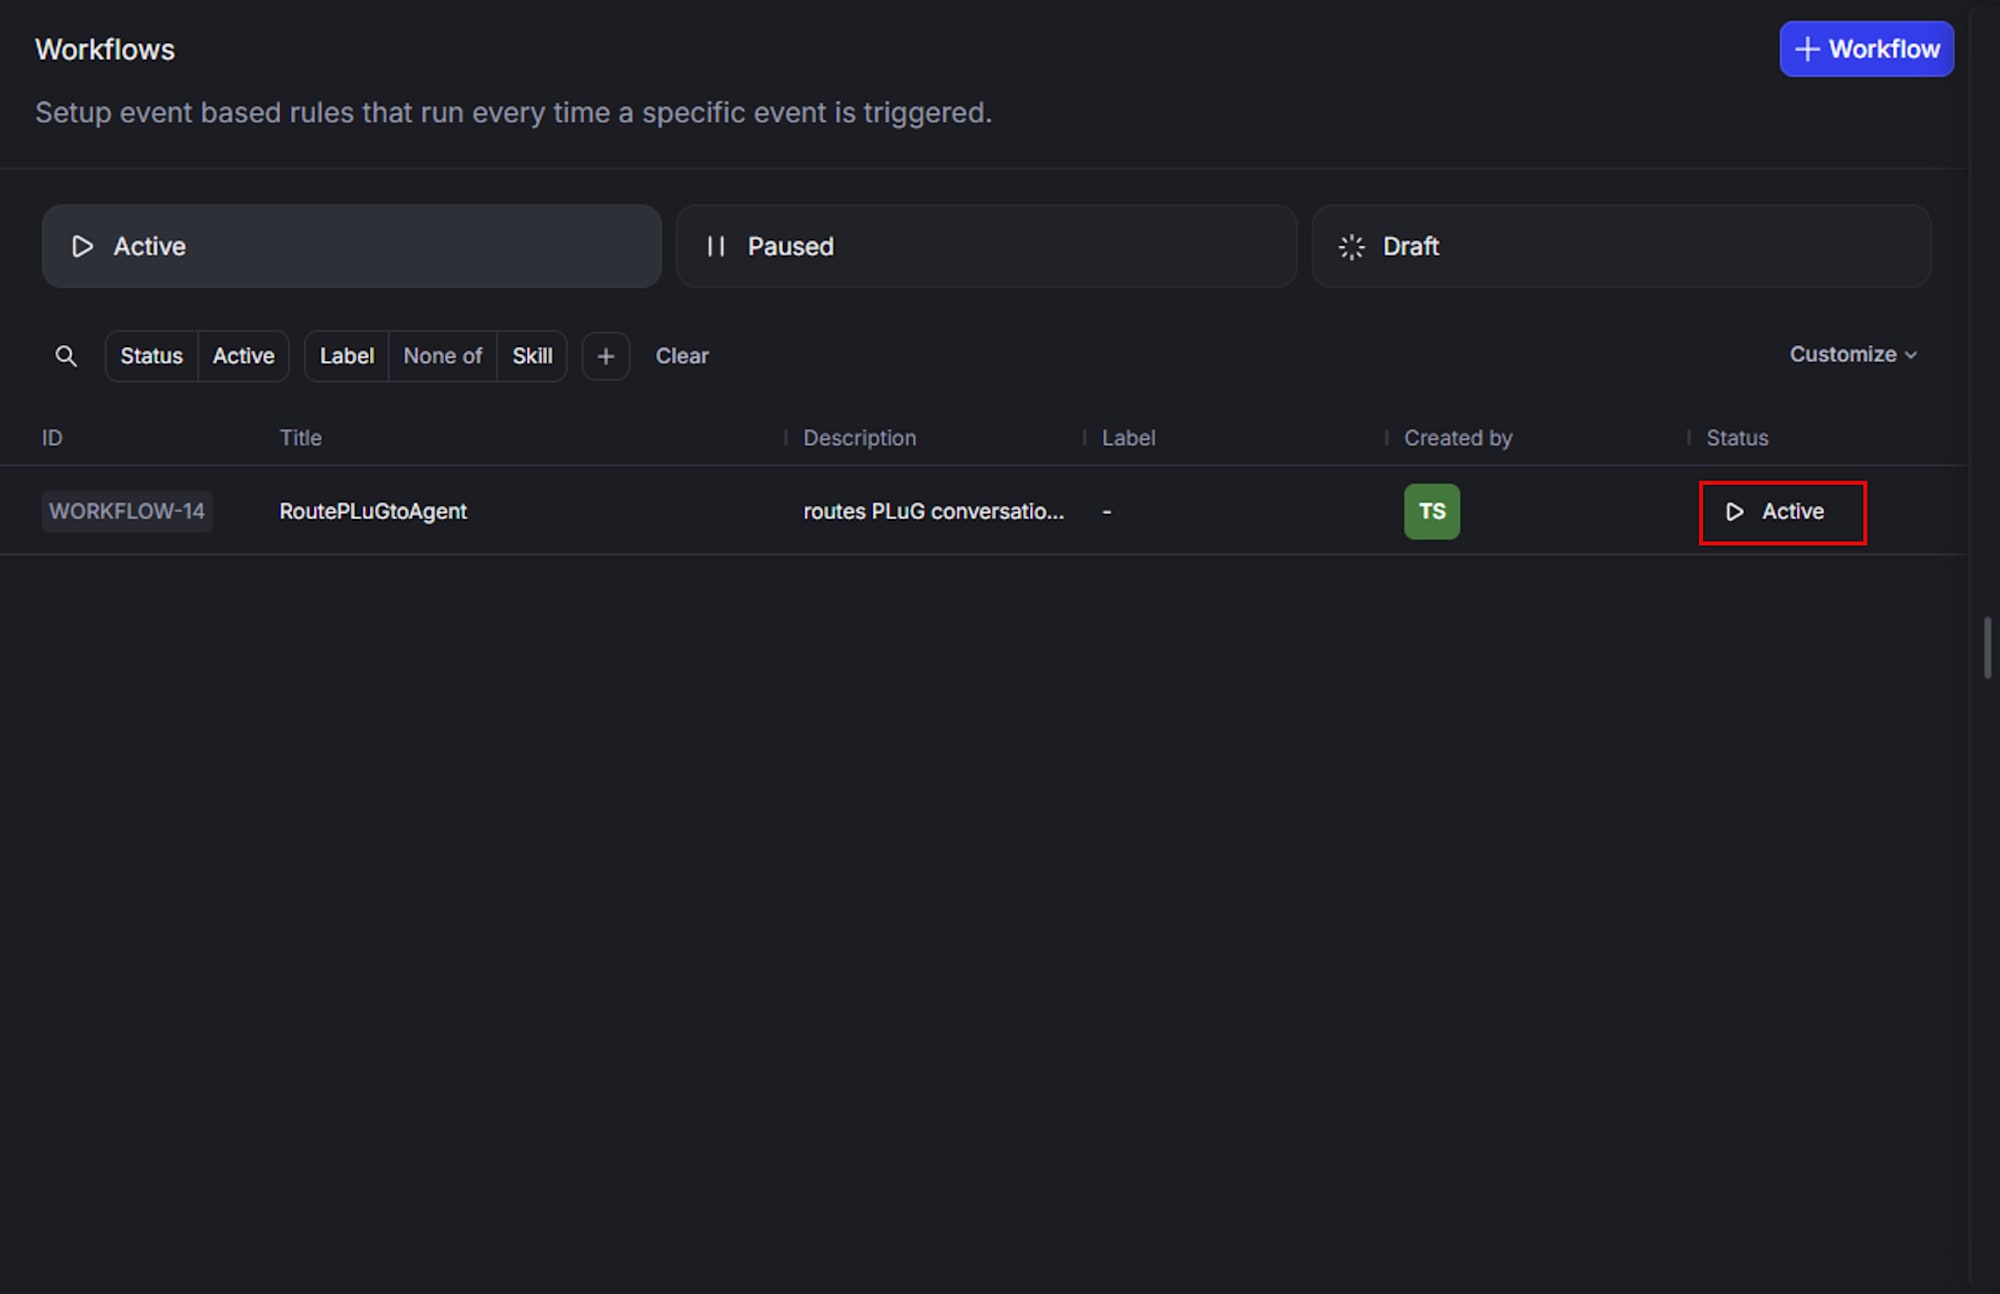Screen dimensions: 2000x1294
Task: Change the 'None of' label operator
Action: 442,356
